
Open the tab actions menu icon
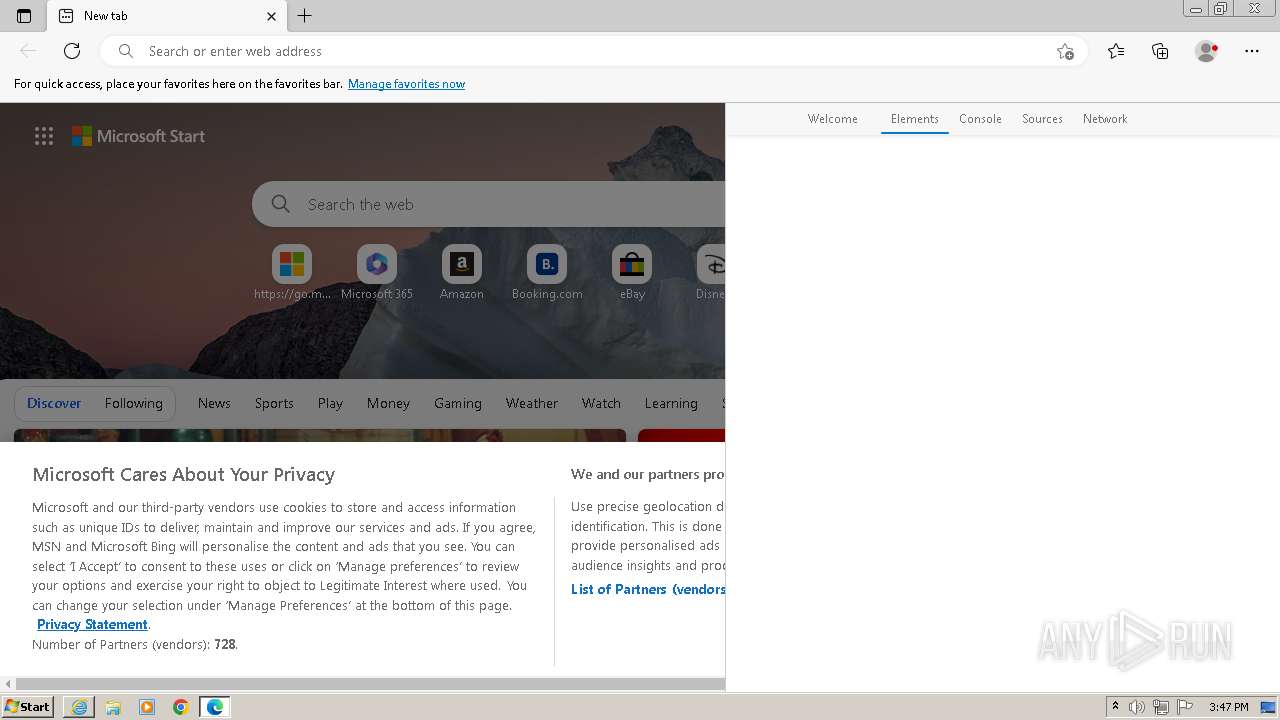[x=24, y=16]
